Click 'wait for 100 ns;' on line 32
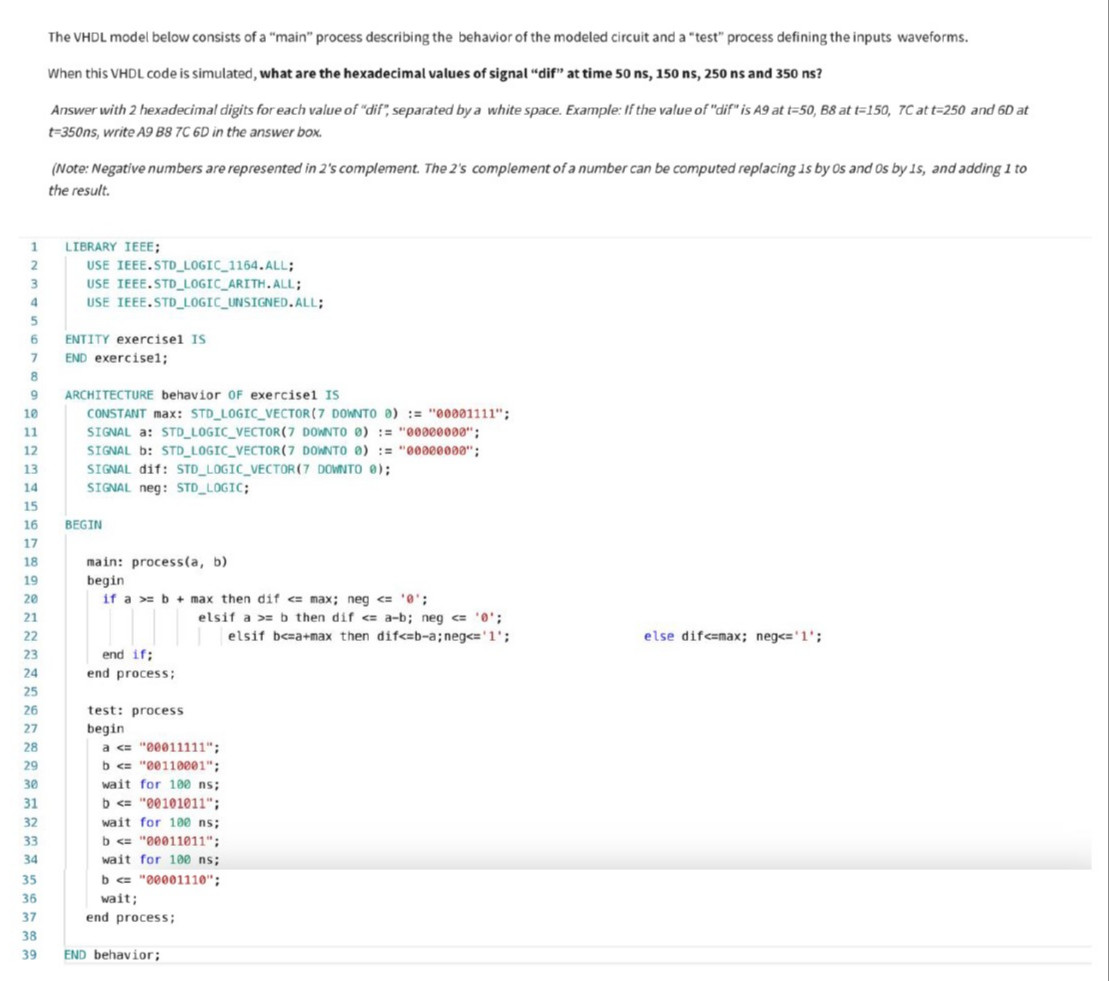Viewport: 1109px width, 981px height. (x=161, y=823)
